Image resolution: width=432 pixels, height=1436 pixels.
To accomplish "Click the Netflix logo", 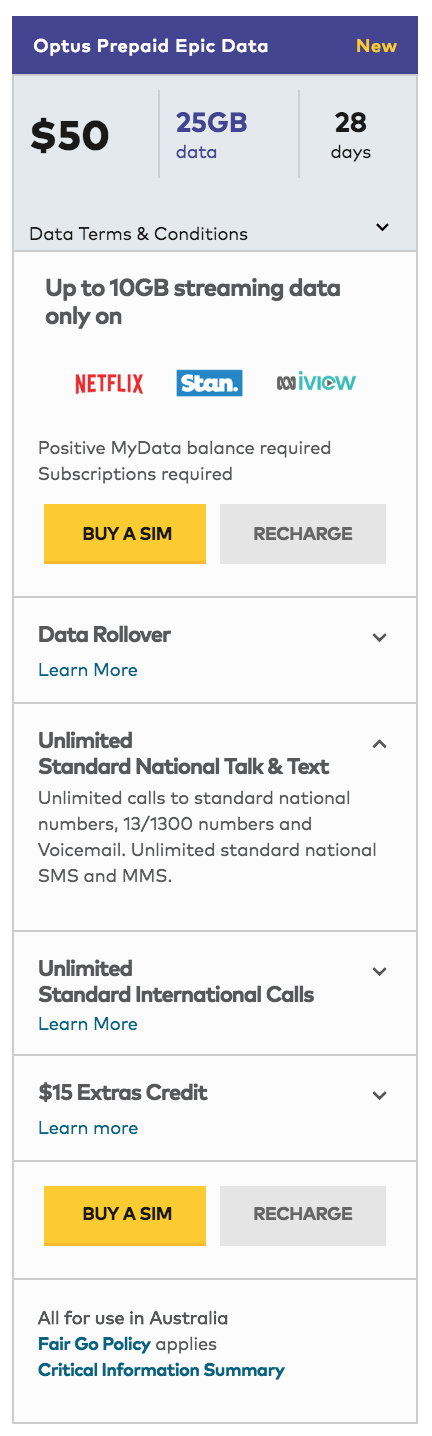I will (x=109, y=383).
